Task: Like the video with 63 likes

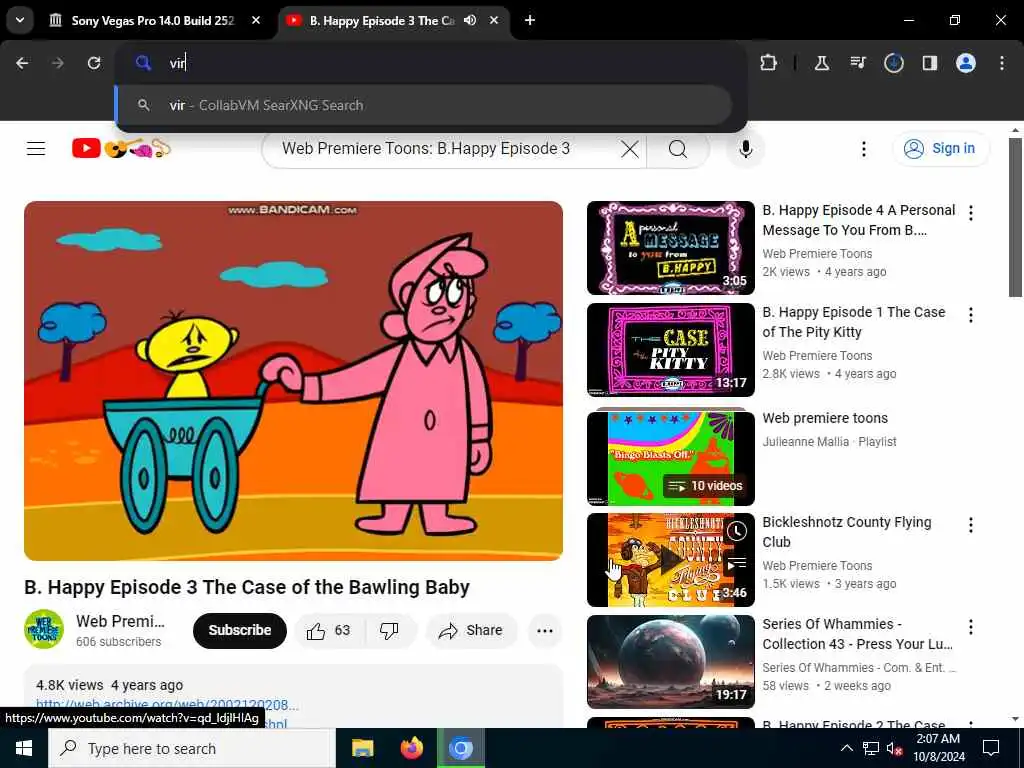Action: click(x=329, y=630)
